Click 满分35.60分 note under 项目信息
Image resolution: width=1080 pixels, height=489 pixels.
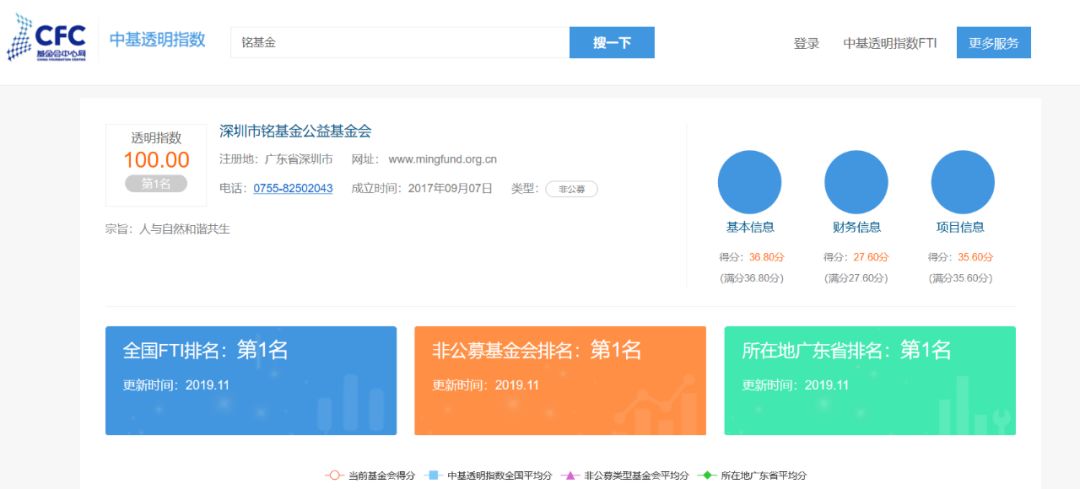tap(960, 279)
